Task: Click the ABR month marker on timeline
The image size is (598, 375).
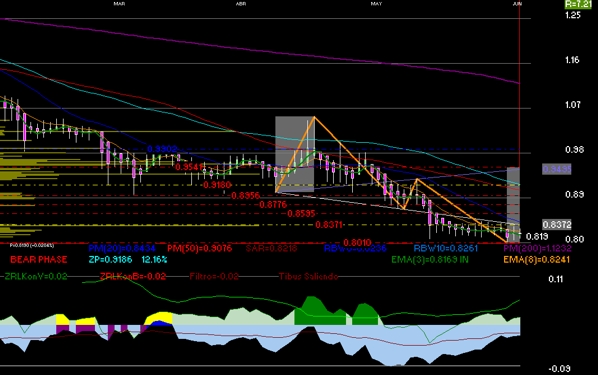Action: [x=241, y=4]
